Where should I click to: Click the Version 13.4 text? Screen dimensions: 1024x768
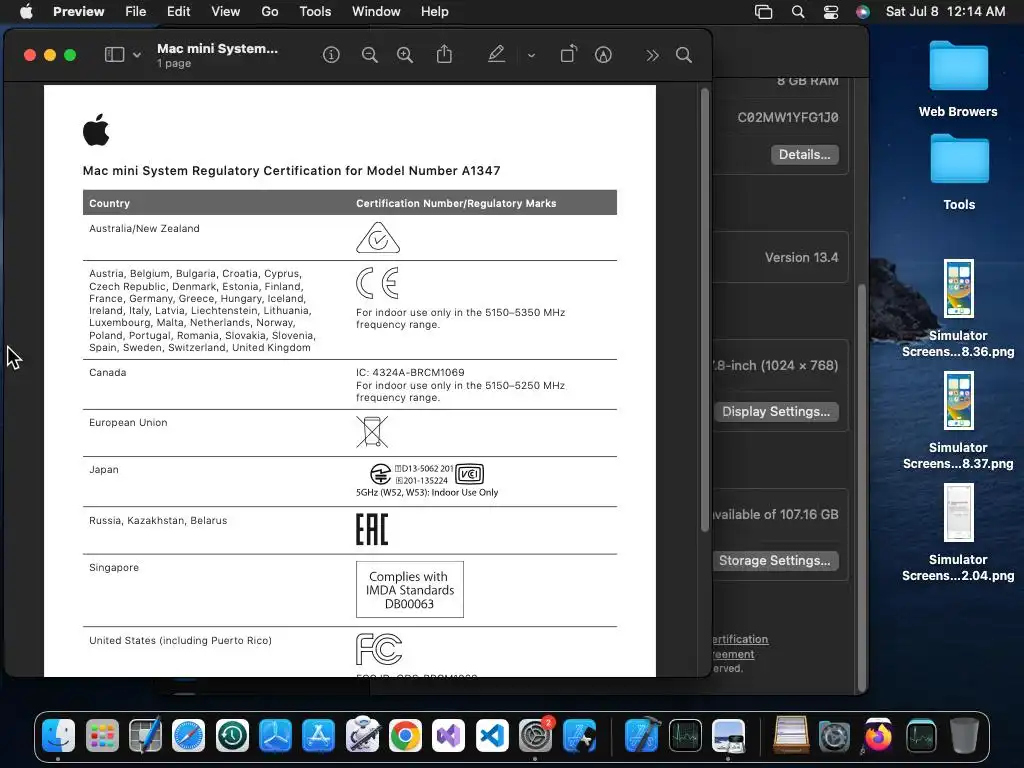pos(801,257)
